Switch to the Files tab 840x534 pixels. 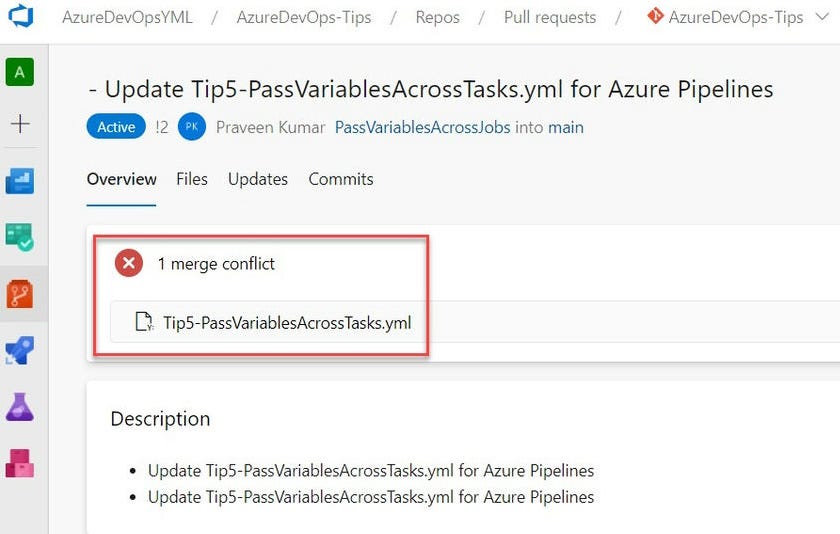tap(192, 179)
